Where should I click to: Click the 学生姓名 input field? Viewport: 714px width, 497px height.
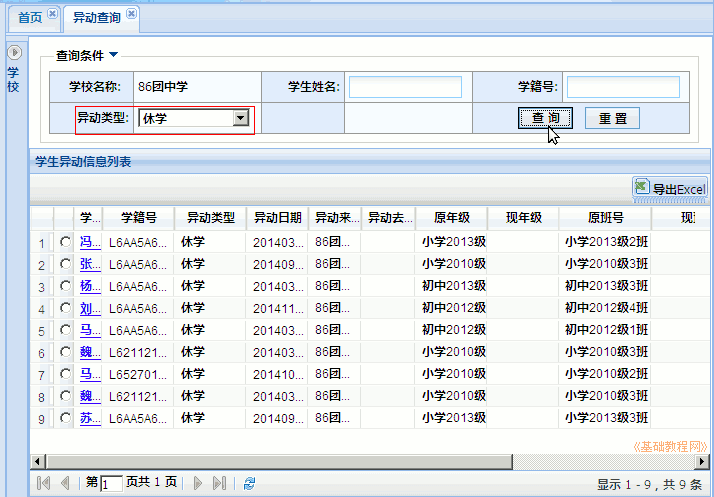(405, 87)
